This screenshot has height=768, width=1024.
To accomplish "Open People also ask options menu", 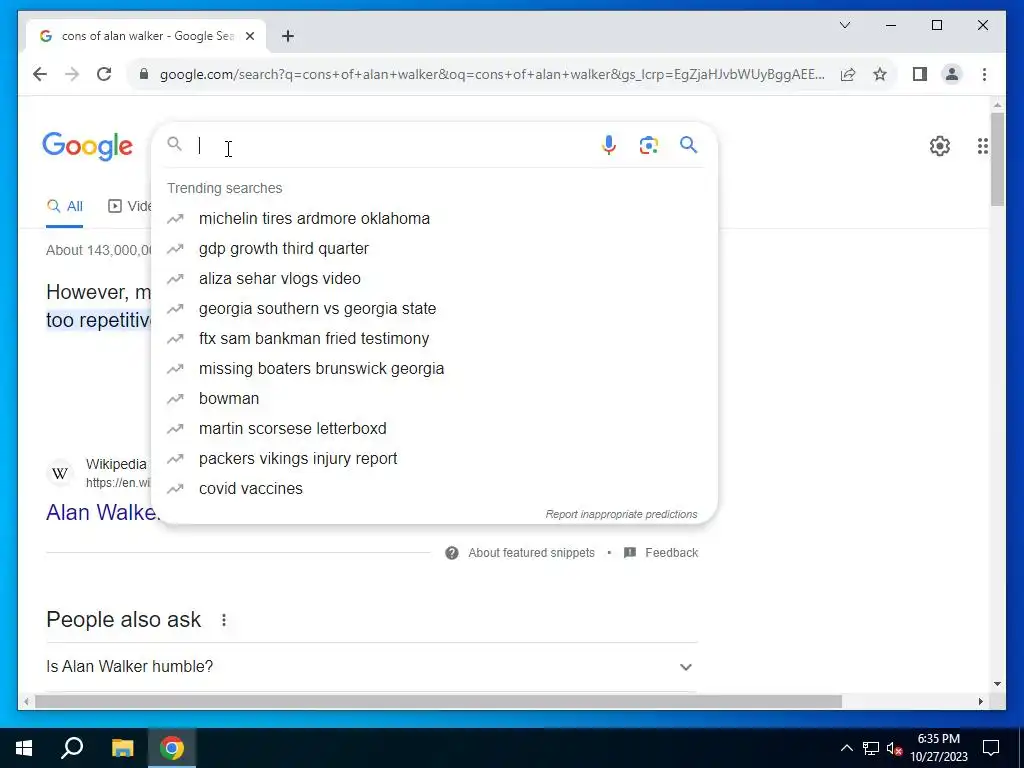I will tap(224, 620).
